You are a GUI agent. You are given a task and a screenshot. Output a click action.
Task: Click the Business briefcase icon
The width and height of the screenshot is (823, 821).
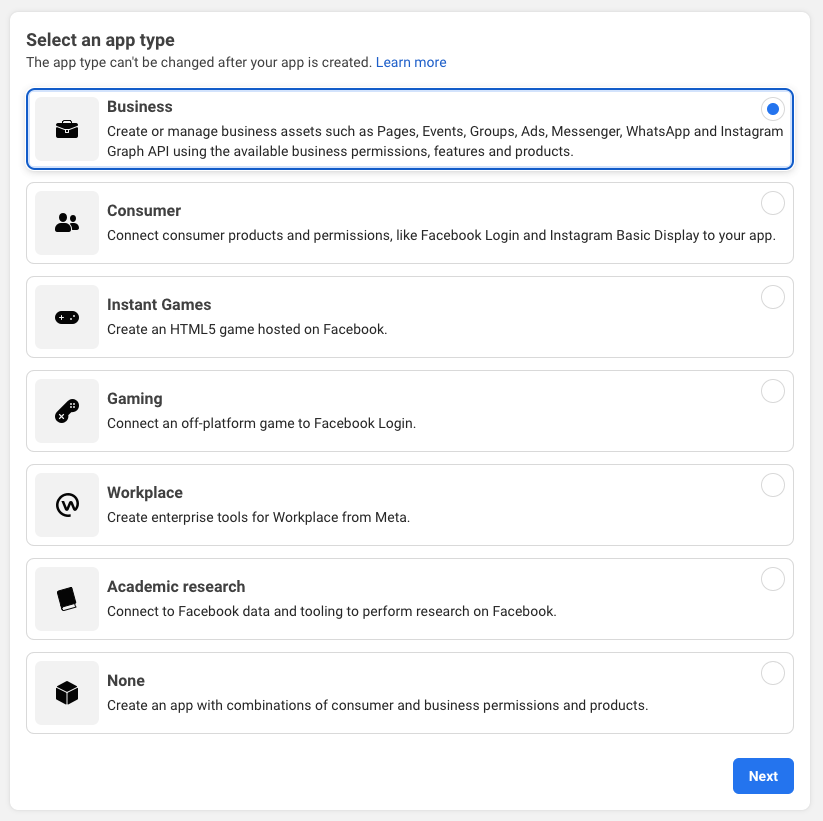coord(66,129)
